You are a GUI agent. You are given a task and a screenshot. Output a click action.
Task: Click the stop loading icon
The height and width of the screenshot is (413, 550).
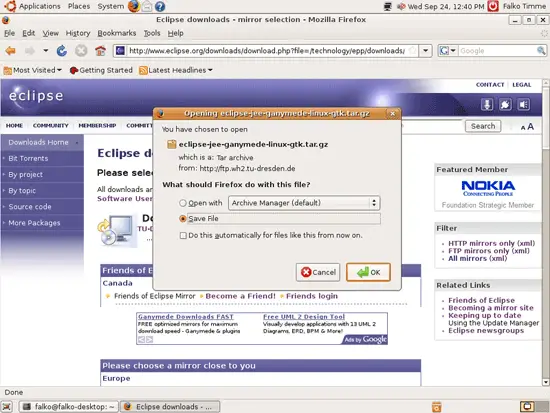click(x=81, y=51)
